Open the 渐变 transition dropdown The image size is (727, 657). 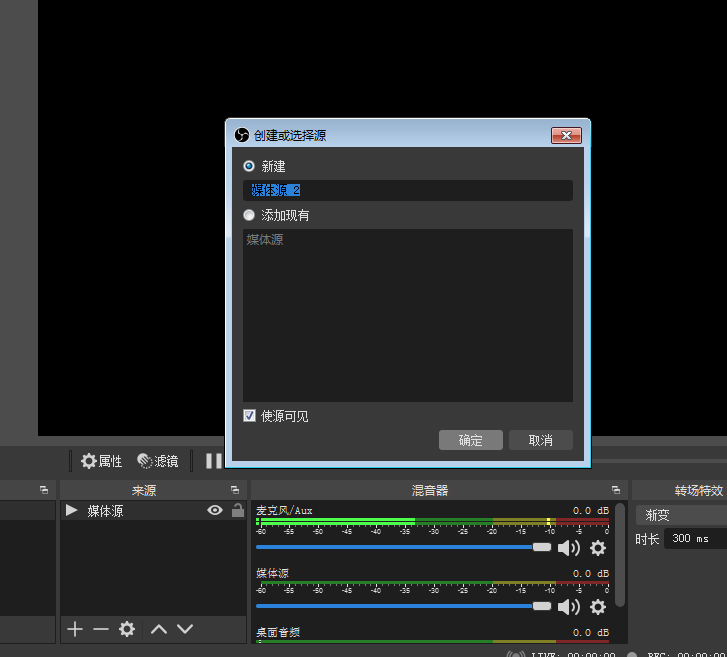[680, 516]
